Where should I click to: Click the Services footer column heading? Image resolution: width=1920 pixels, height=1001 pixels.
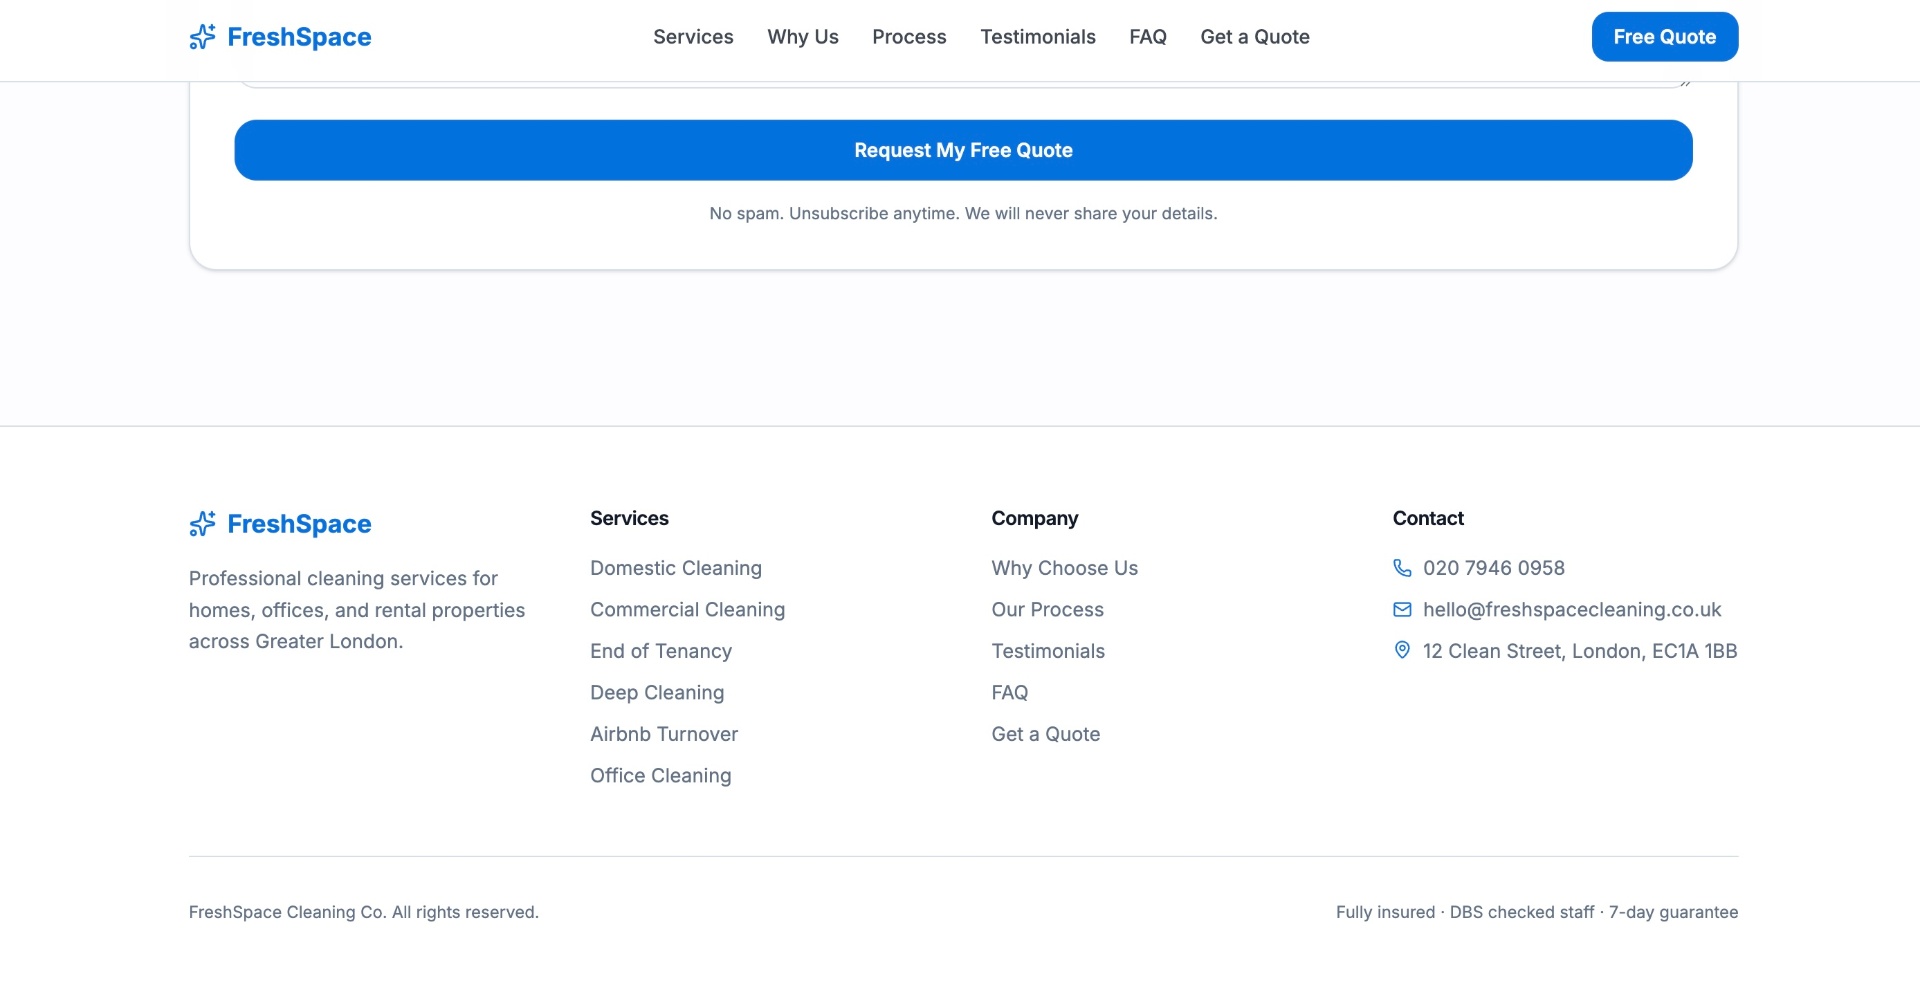coord(629,518)
